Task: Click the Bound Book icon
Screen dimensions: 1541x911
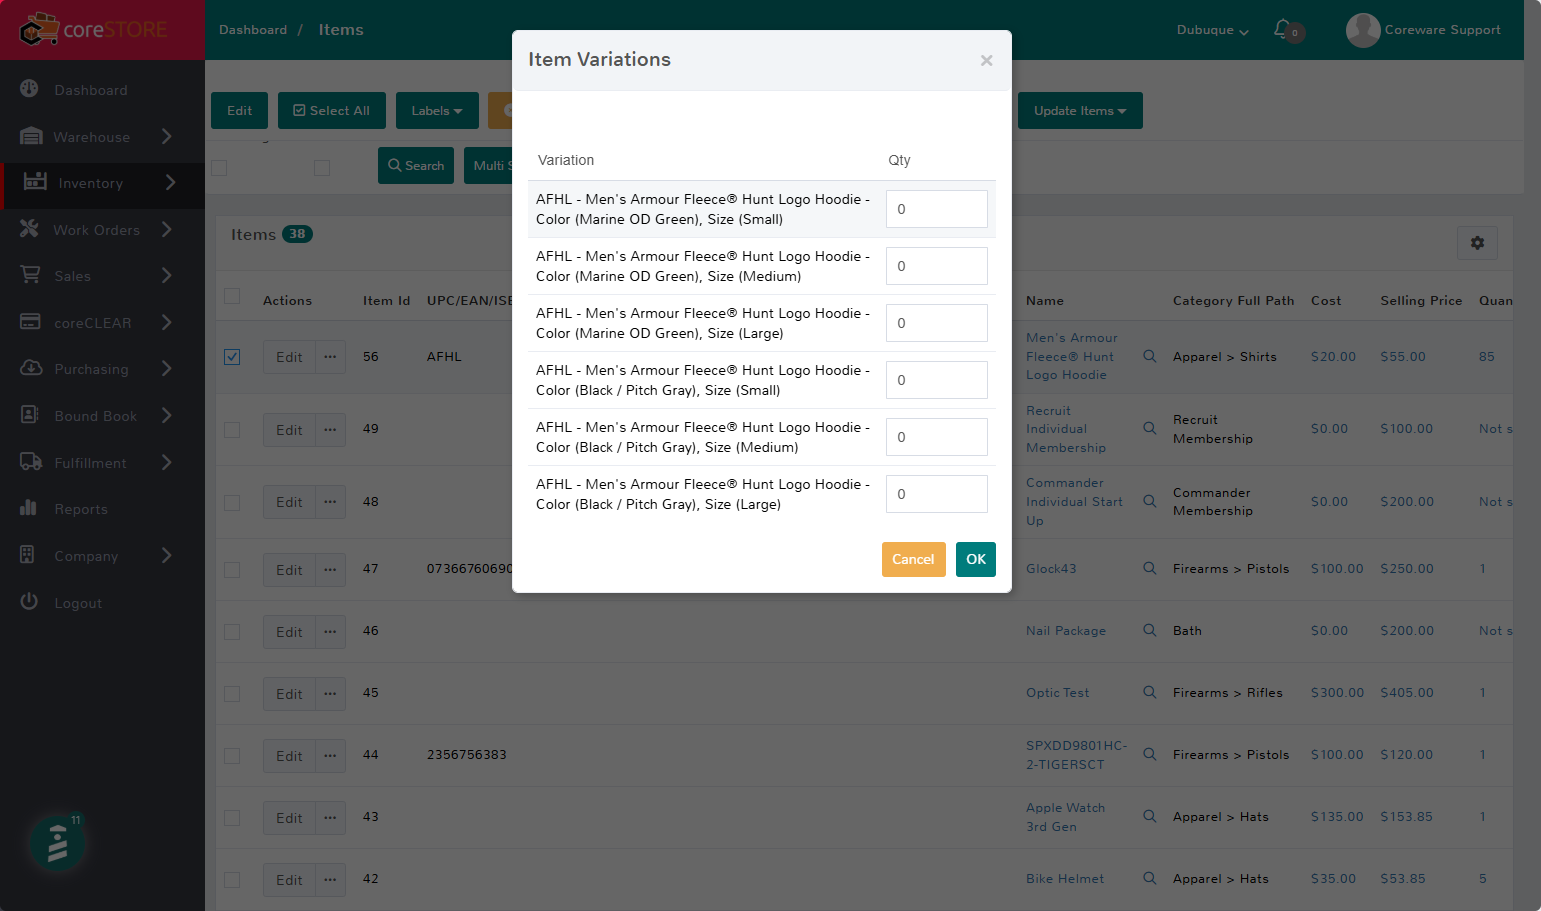Action: (x=29, y=414)
